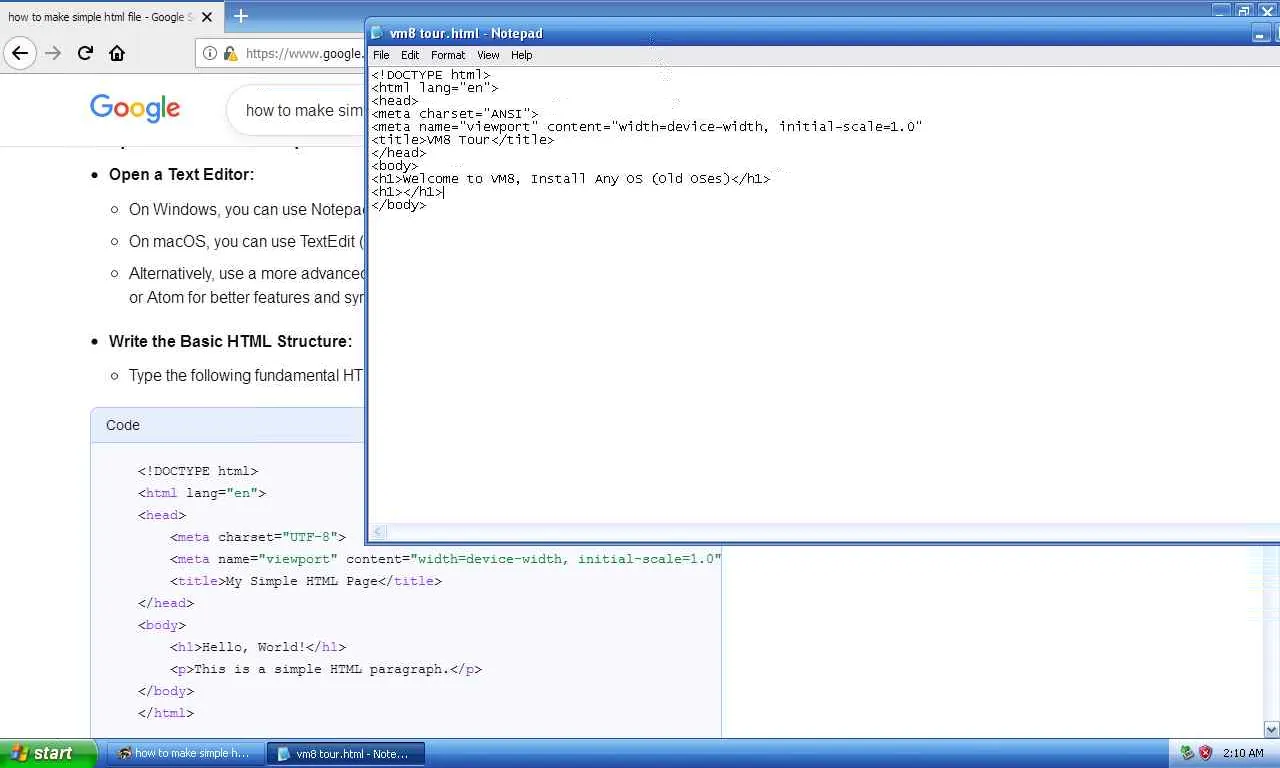This screenshot has height=768, width=1280.
Task: Open a new browser tab with plus button
Action: [x=241, y=16]
